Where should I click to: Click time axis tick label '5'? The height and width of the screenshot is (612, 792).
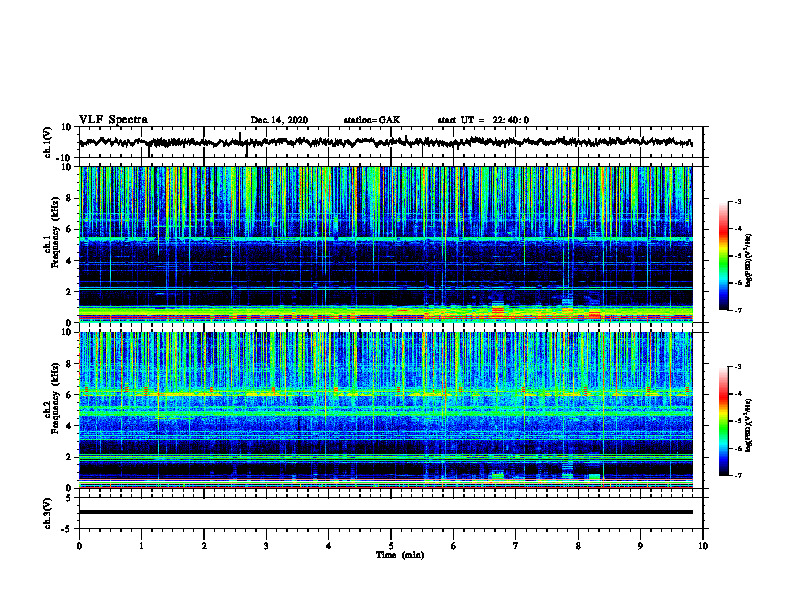pyautogui.click(x=391, y=546)
